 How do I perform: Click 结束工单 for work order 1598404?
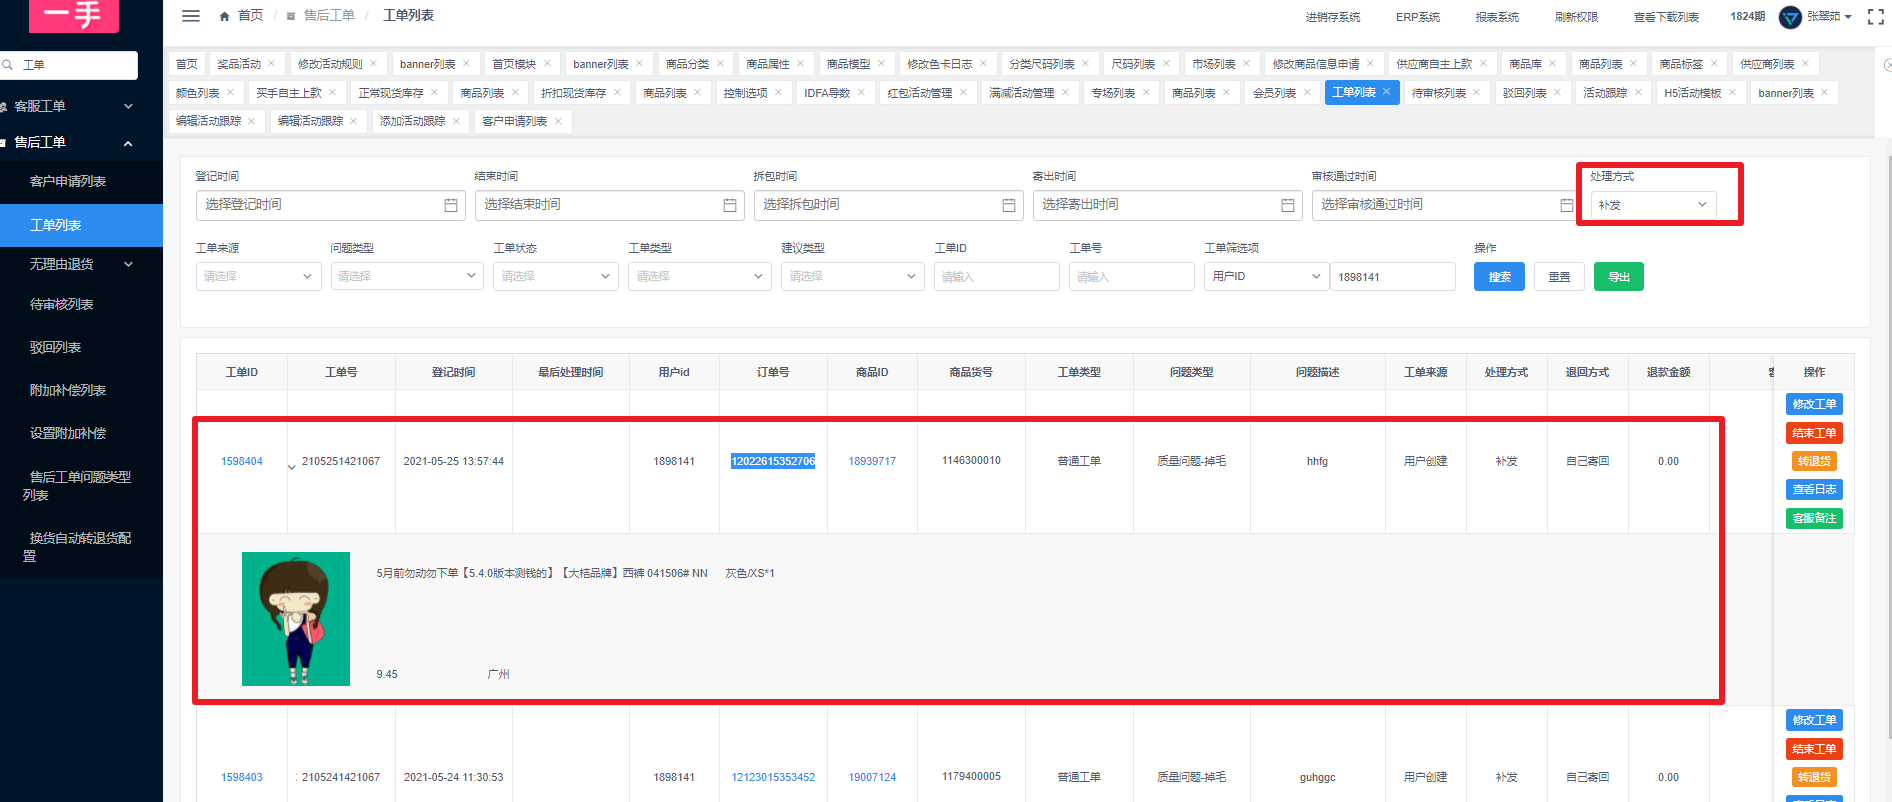click(1814, 433)
